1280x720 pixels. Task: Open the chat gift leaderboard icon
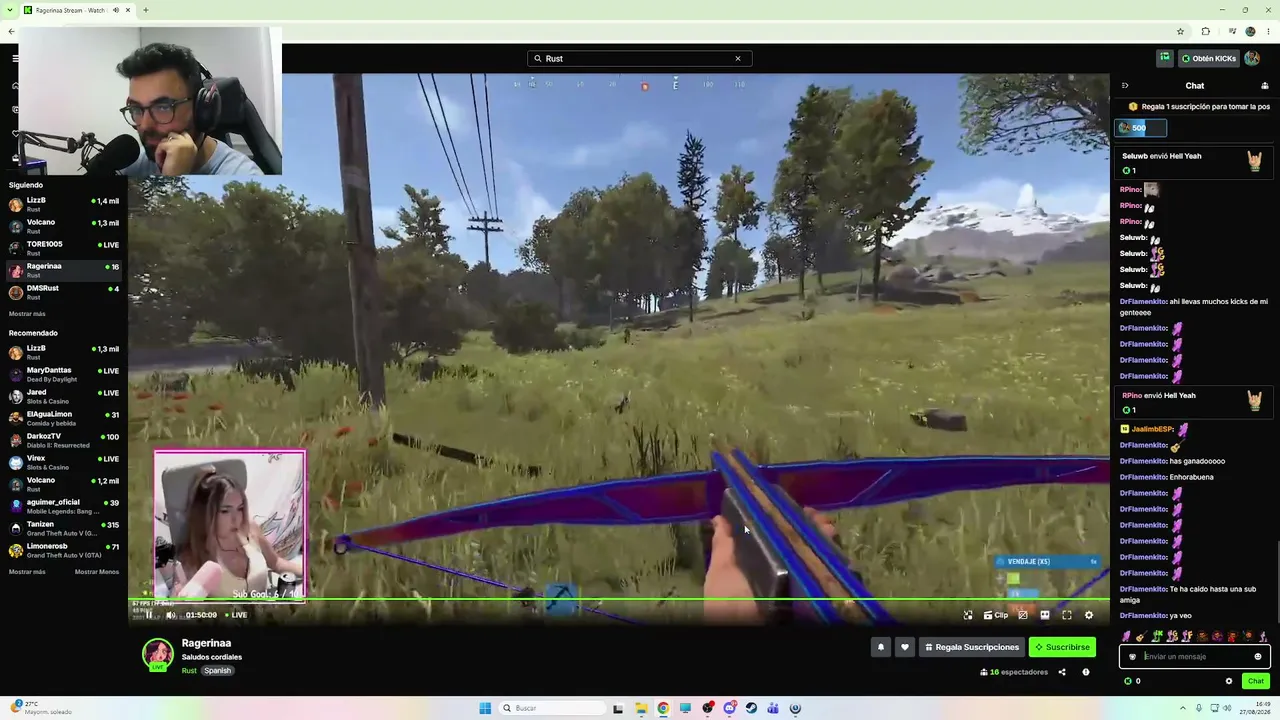1265,86
